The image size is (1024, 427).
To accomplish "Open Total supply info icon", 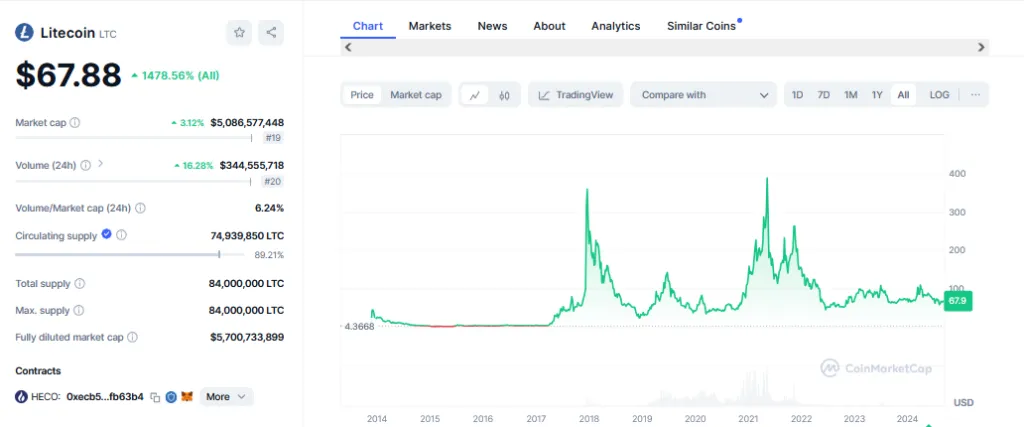I will [x=80, y=283].
